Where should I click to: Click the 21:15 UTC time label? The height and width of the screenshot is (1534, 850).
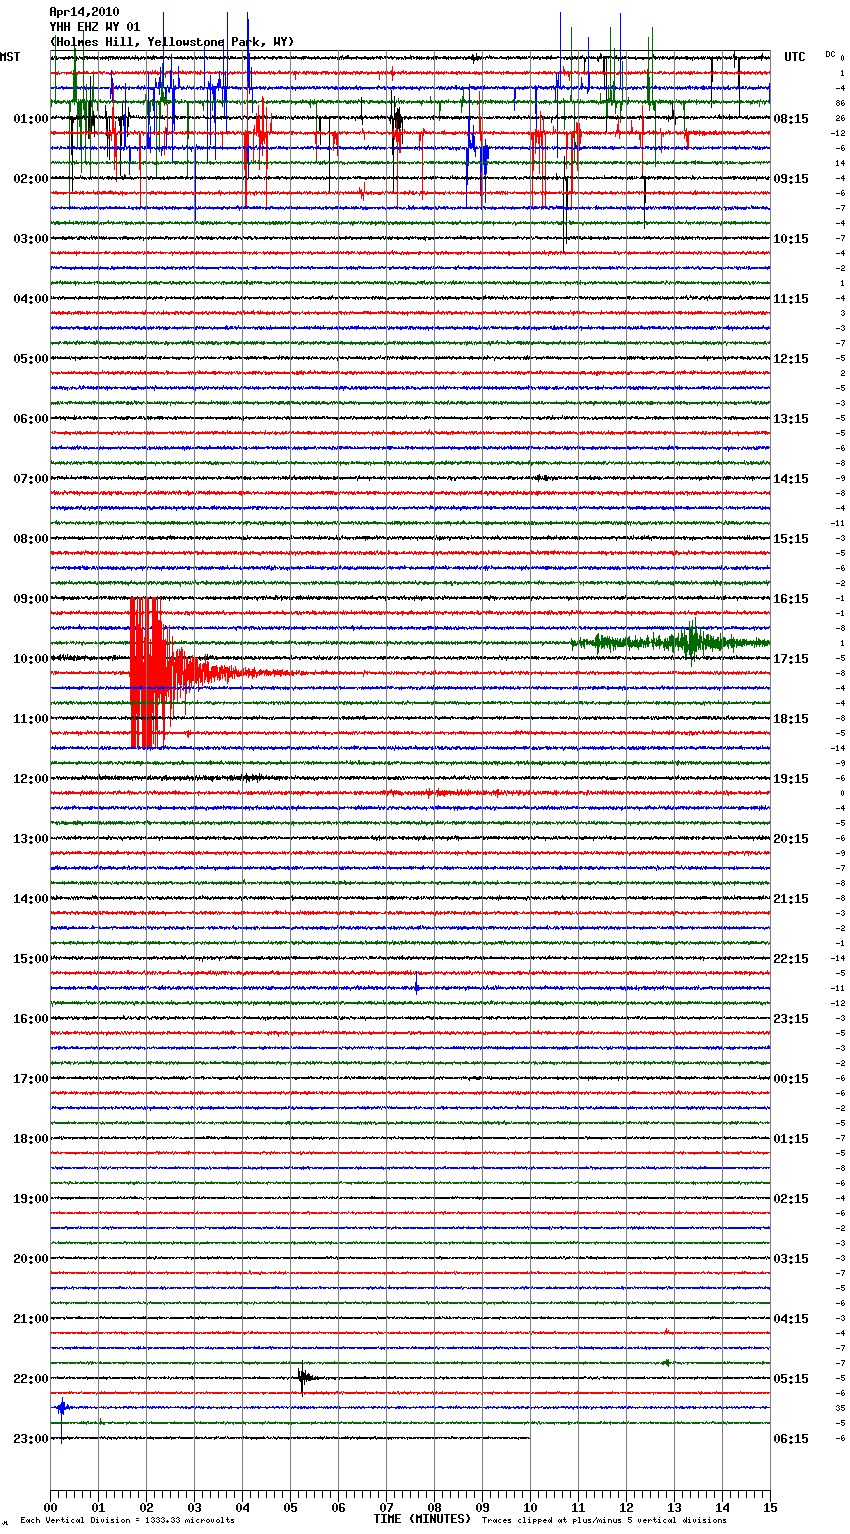791,899
